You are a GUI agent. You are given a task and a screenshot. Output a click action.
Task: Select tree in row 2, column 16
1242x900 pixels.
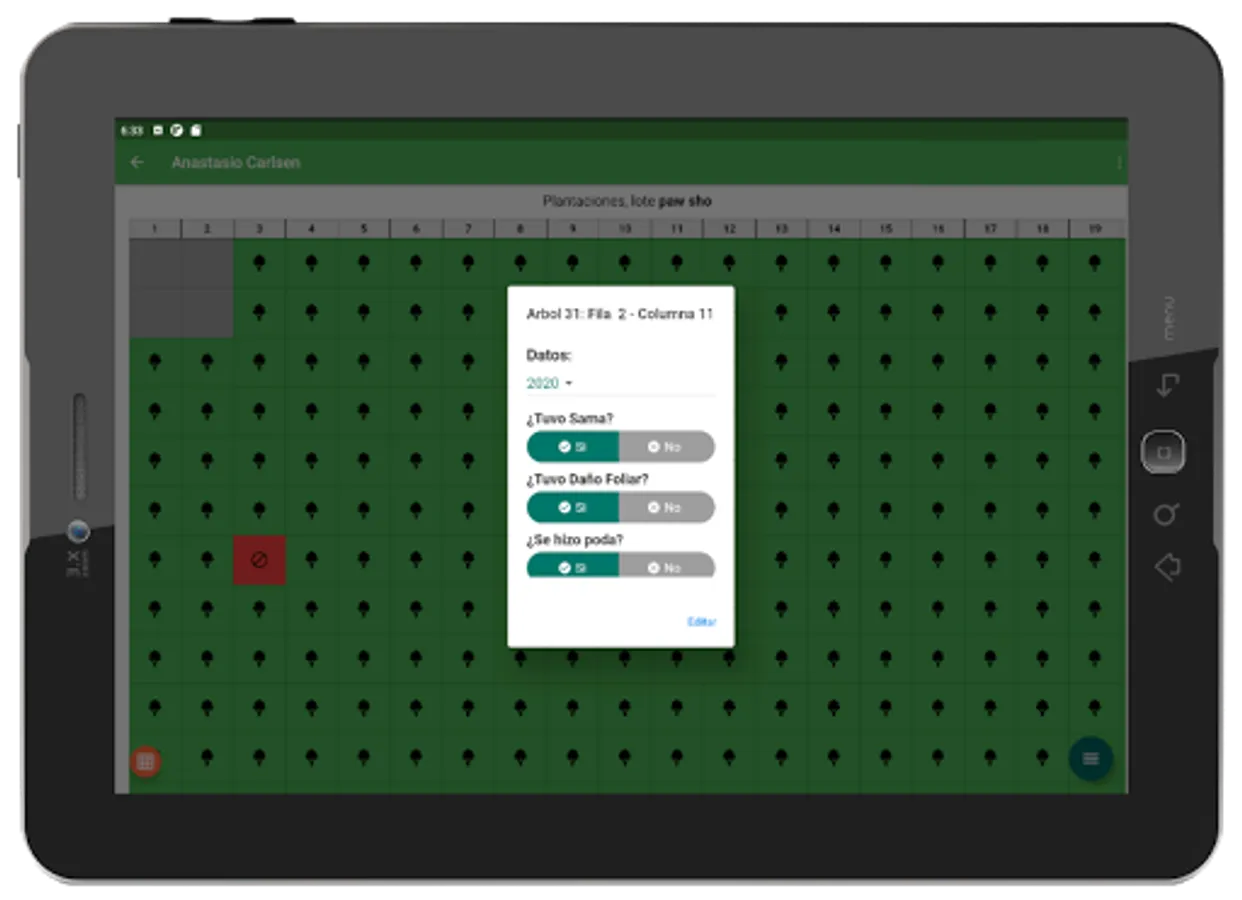click(938, 312)
